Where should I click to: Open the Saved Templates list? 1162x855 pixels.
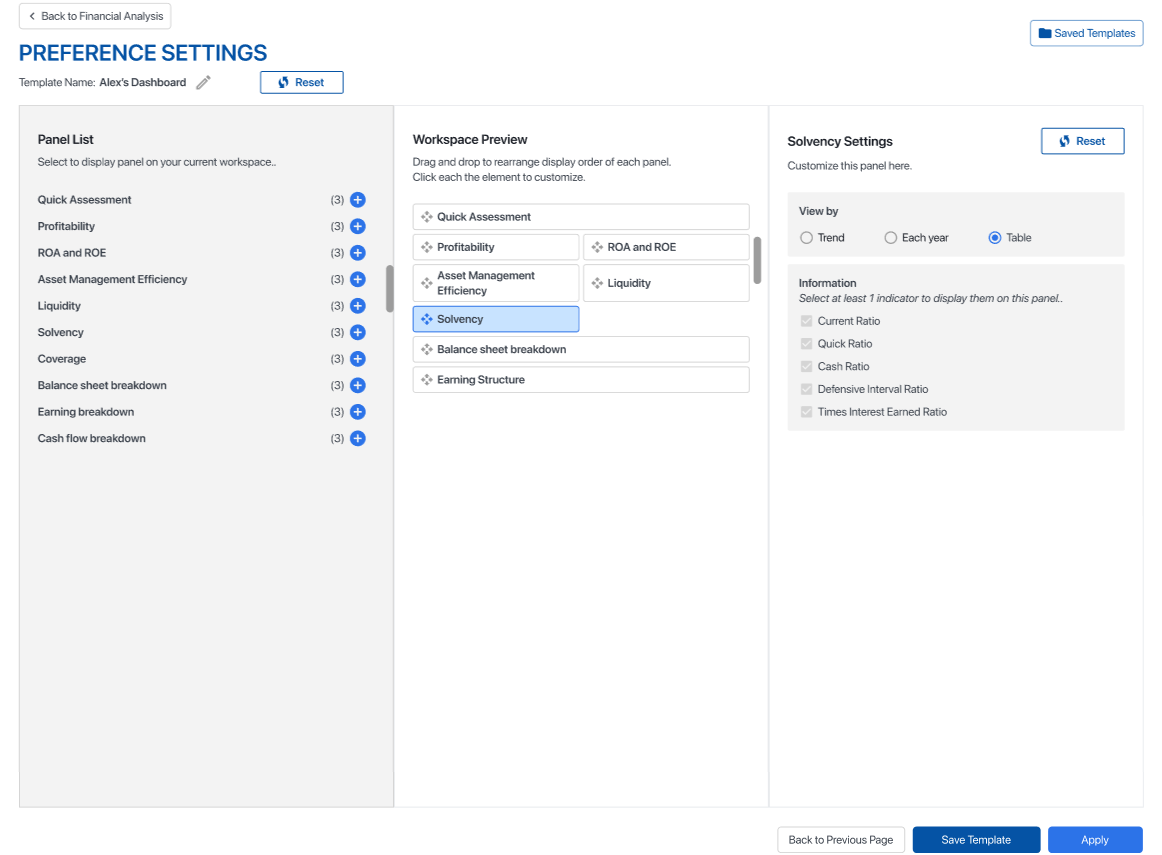[1086, 33]
